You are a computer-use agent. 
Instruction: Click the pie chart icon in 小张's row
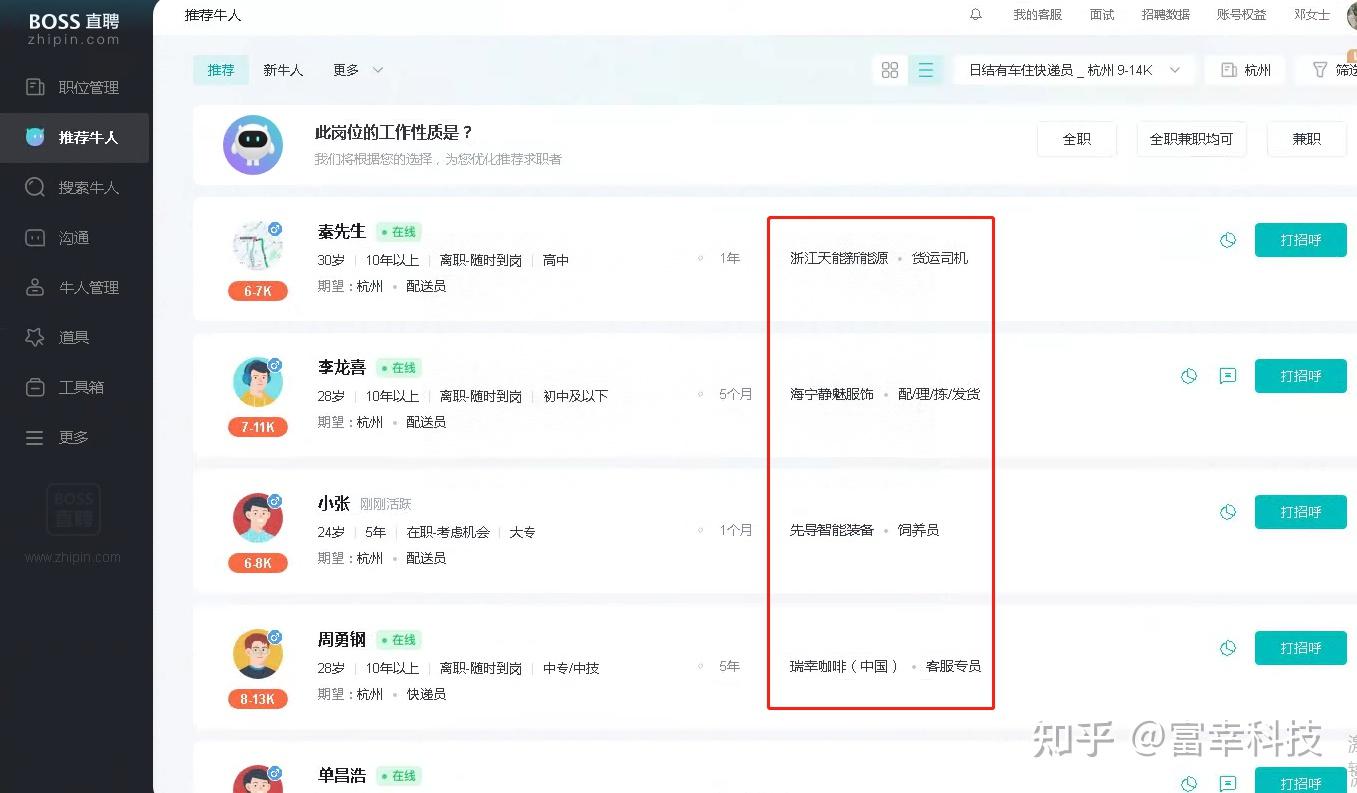[1228, 512]
